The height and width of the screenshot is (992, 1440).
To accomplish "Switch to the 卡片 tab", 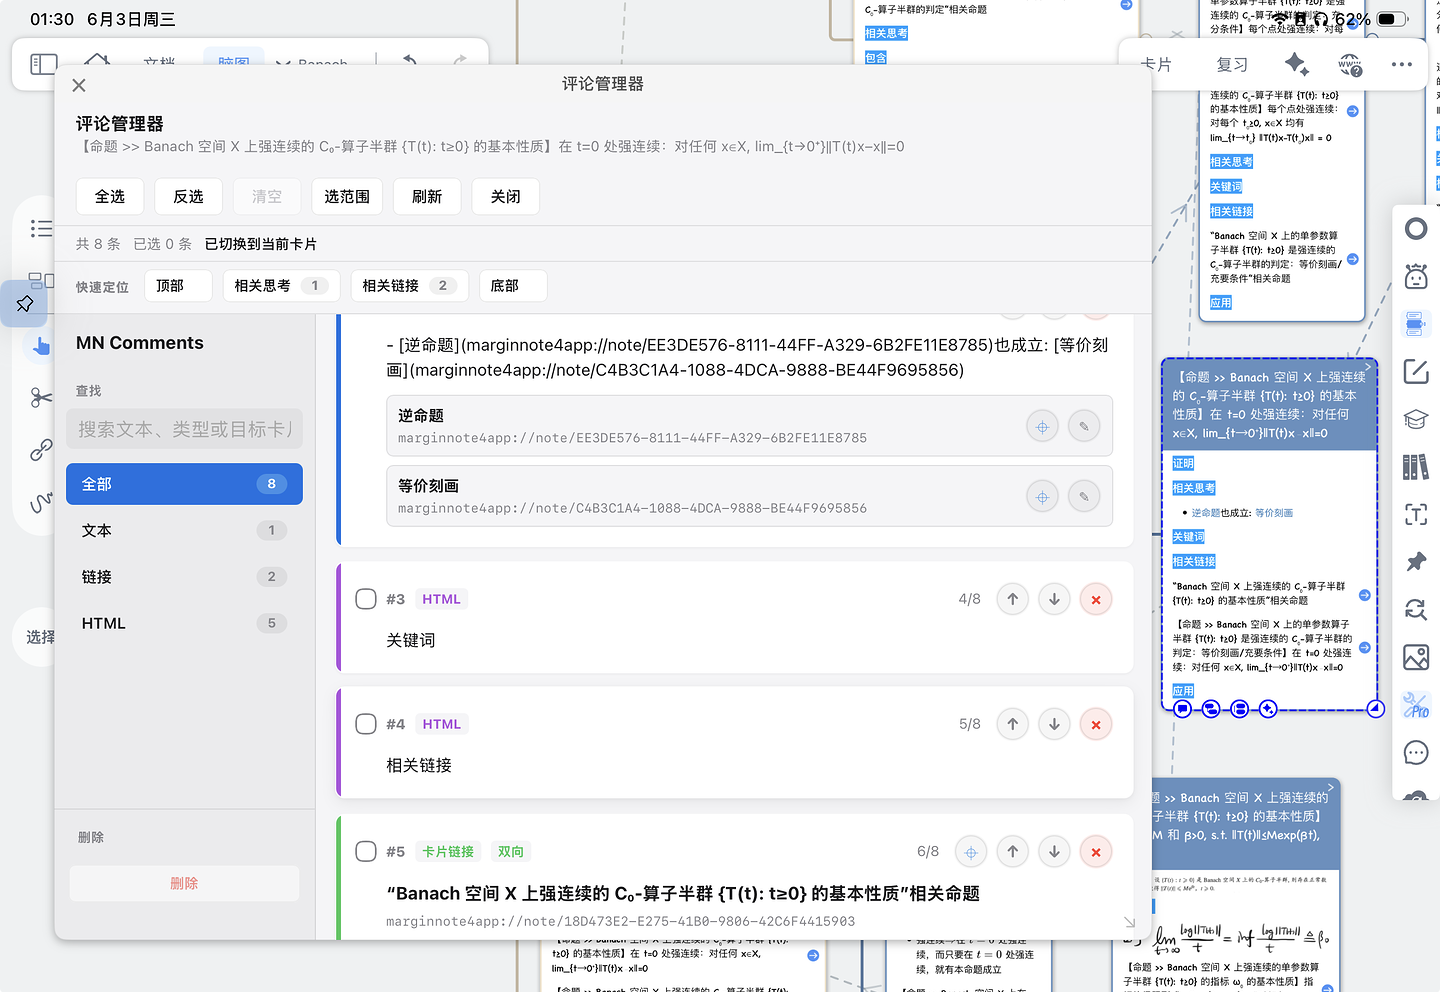I will pyautogui.click(x=1156, y=64).
